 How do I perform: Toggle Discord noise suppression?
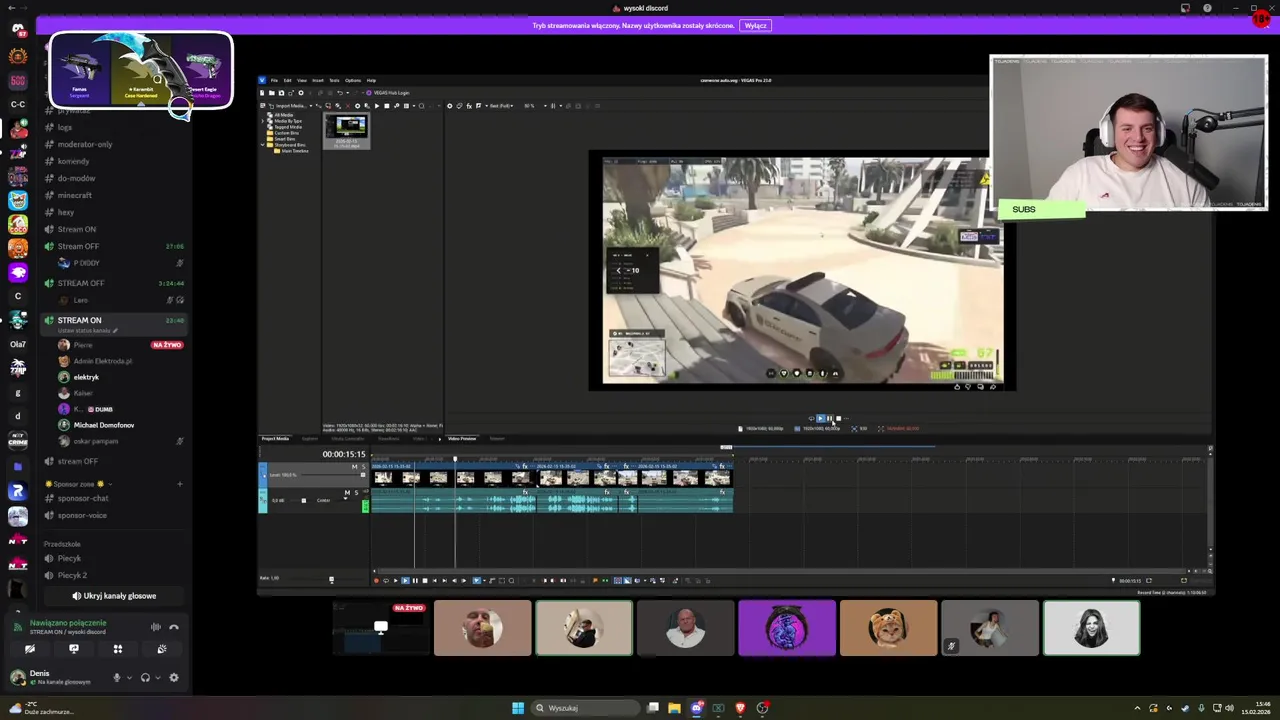pos(156,627)
